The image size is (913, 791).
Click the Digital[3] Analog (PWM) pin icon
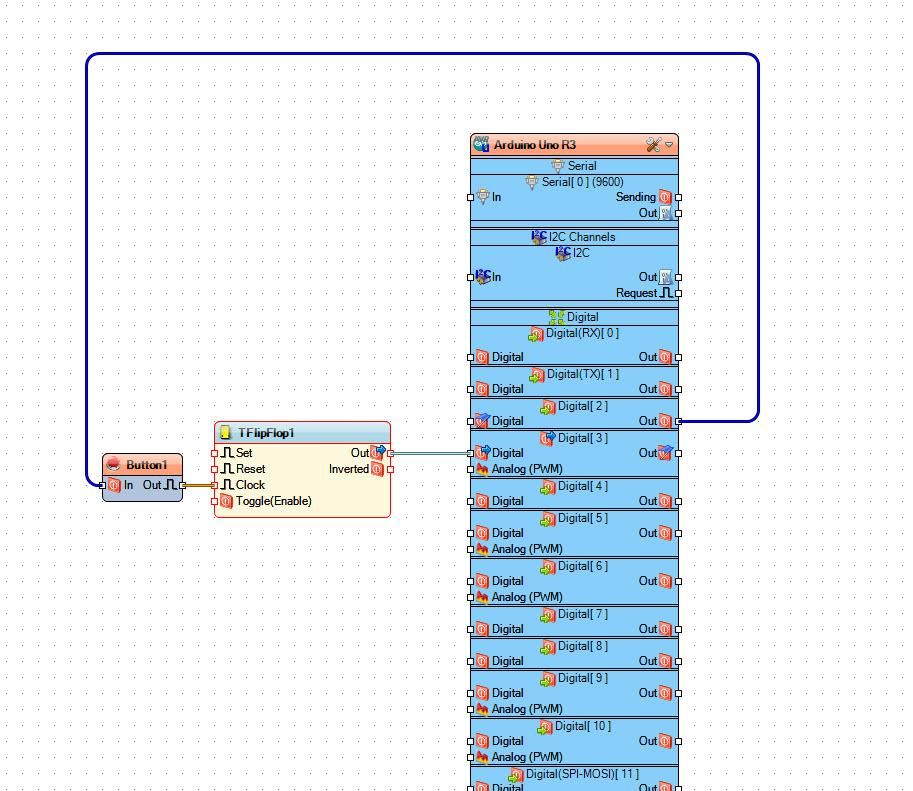482,469
